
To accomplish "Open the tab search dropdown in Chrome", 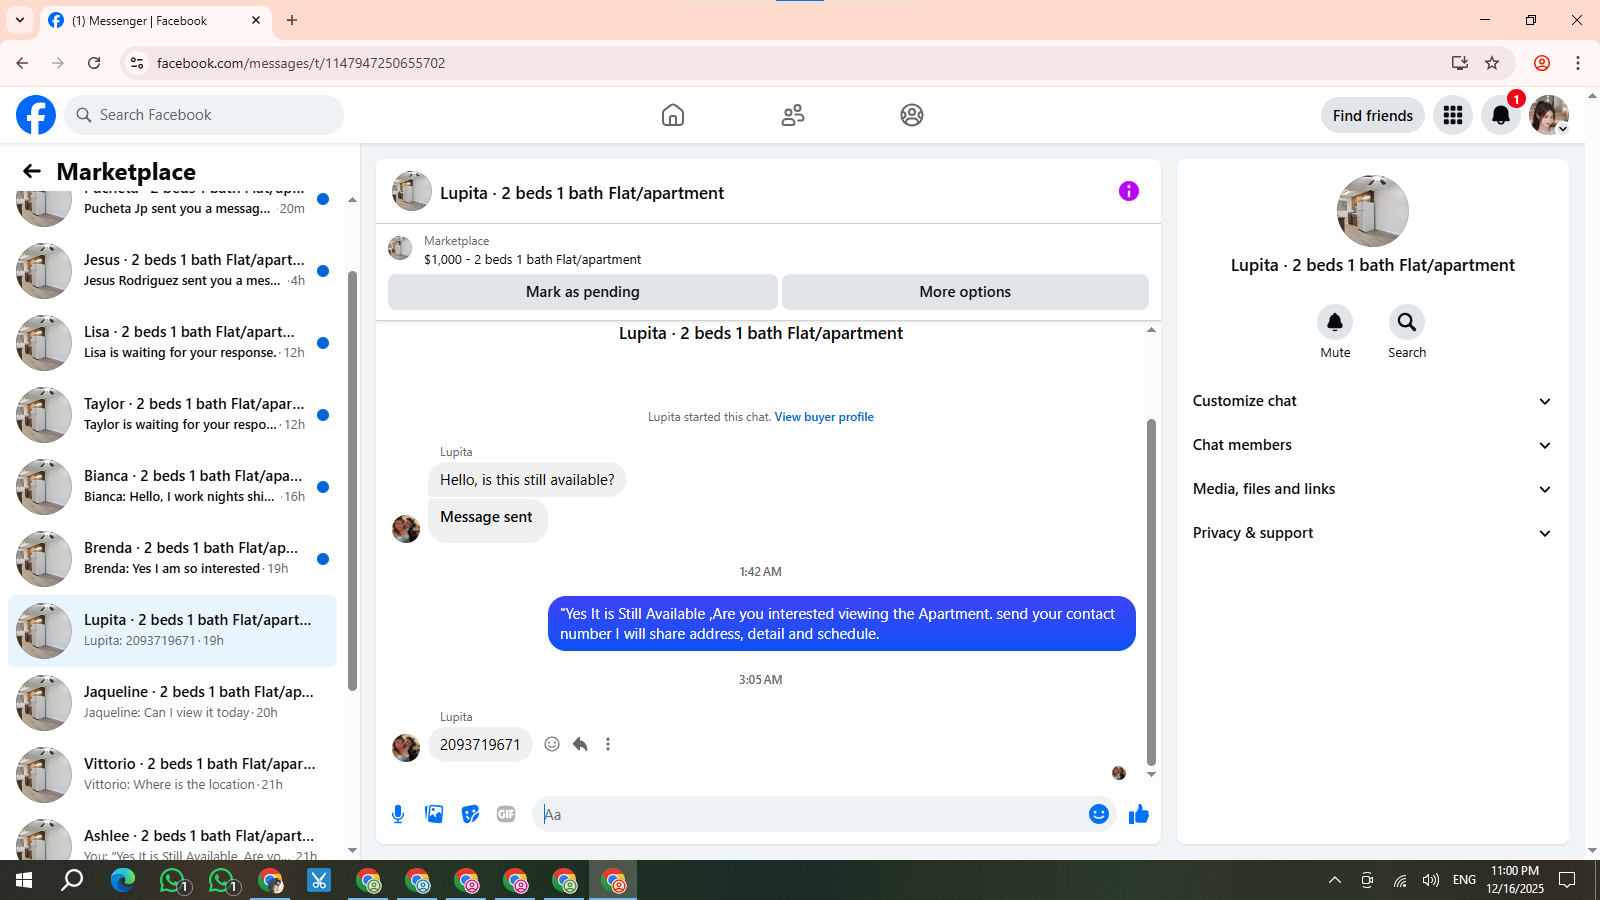I will [20, 20].
